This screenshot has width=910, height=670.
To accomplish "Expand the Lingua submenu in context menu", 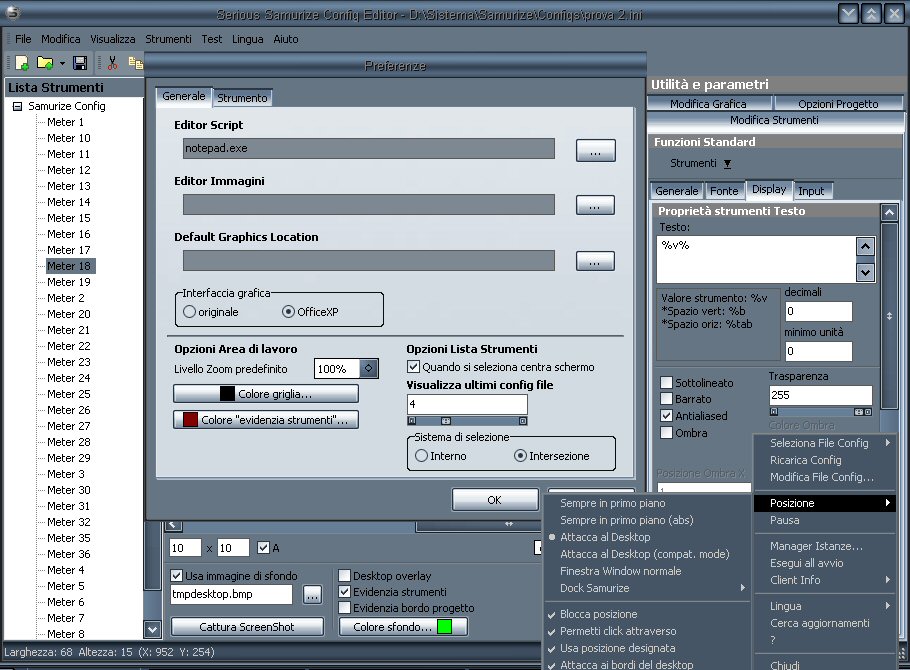I will tap(887, 606).
